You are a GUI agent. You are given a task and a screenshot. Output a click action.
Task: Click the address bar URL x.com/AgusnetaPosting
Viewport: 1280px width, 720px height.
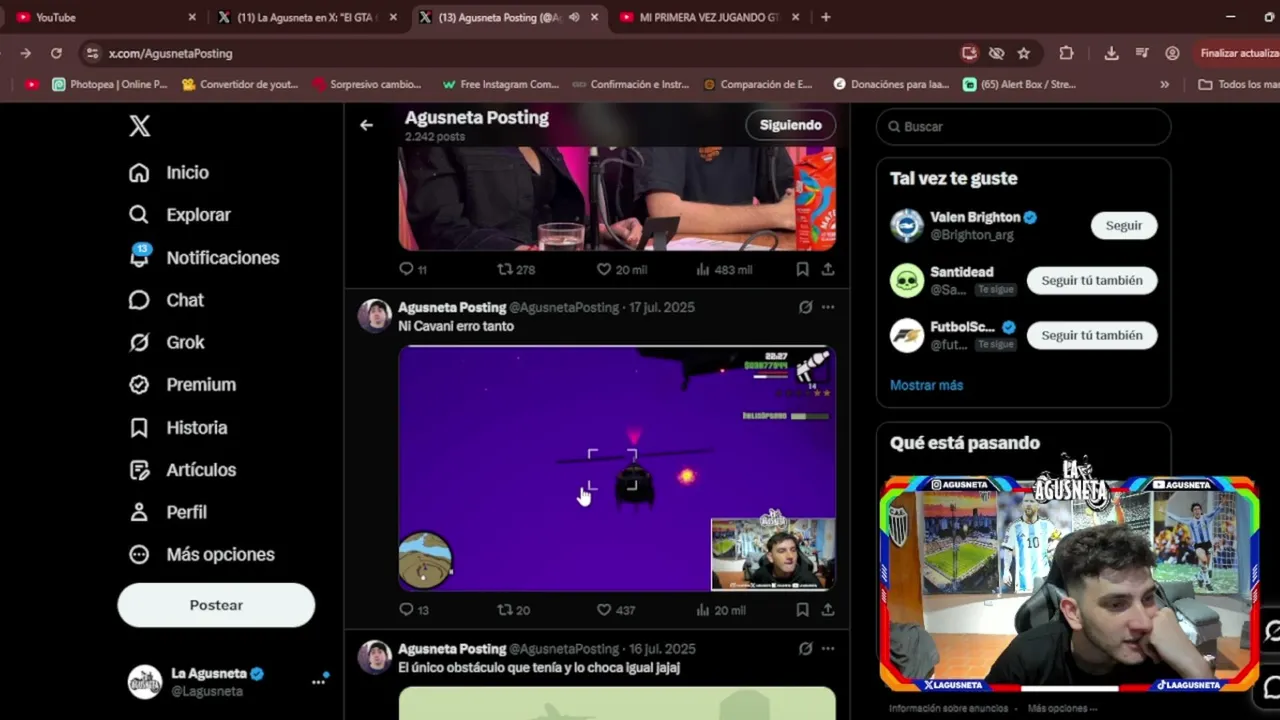[171, 53]
